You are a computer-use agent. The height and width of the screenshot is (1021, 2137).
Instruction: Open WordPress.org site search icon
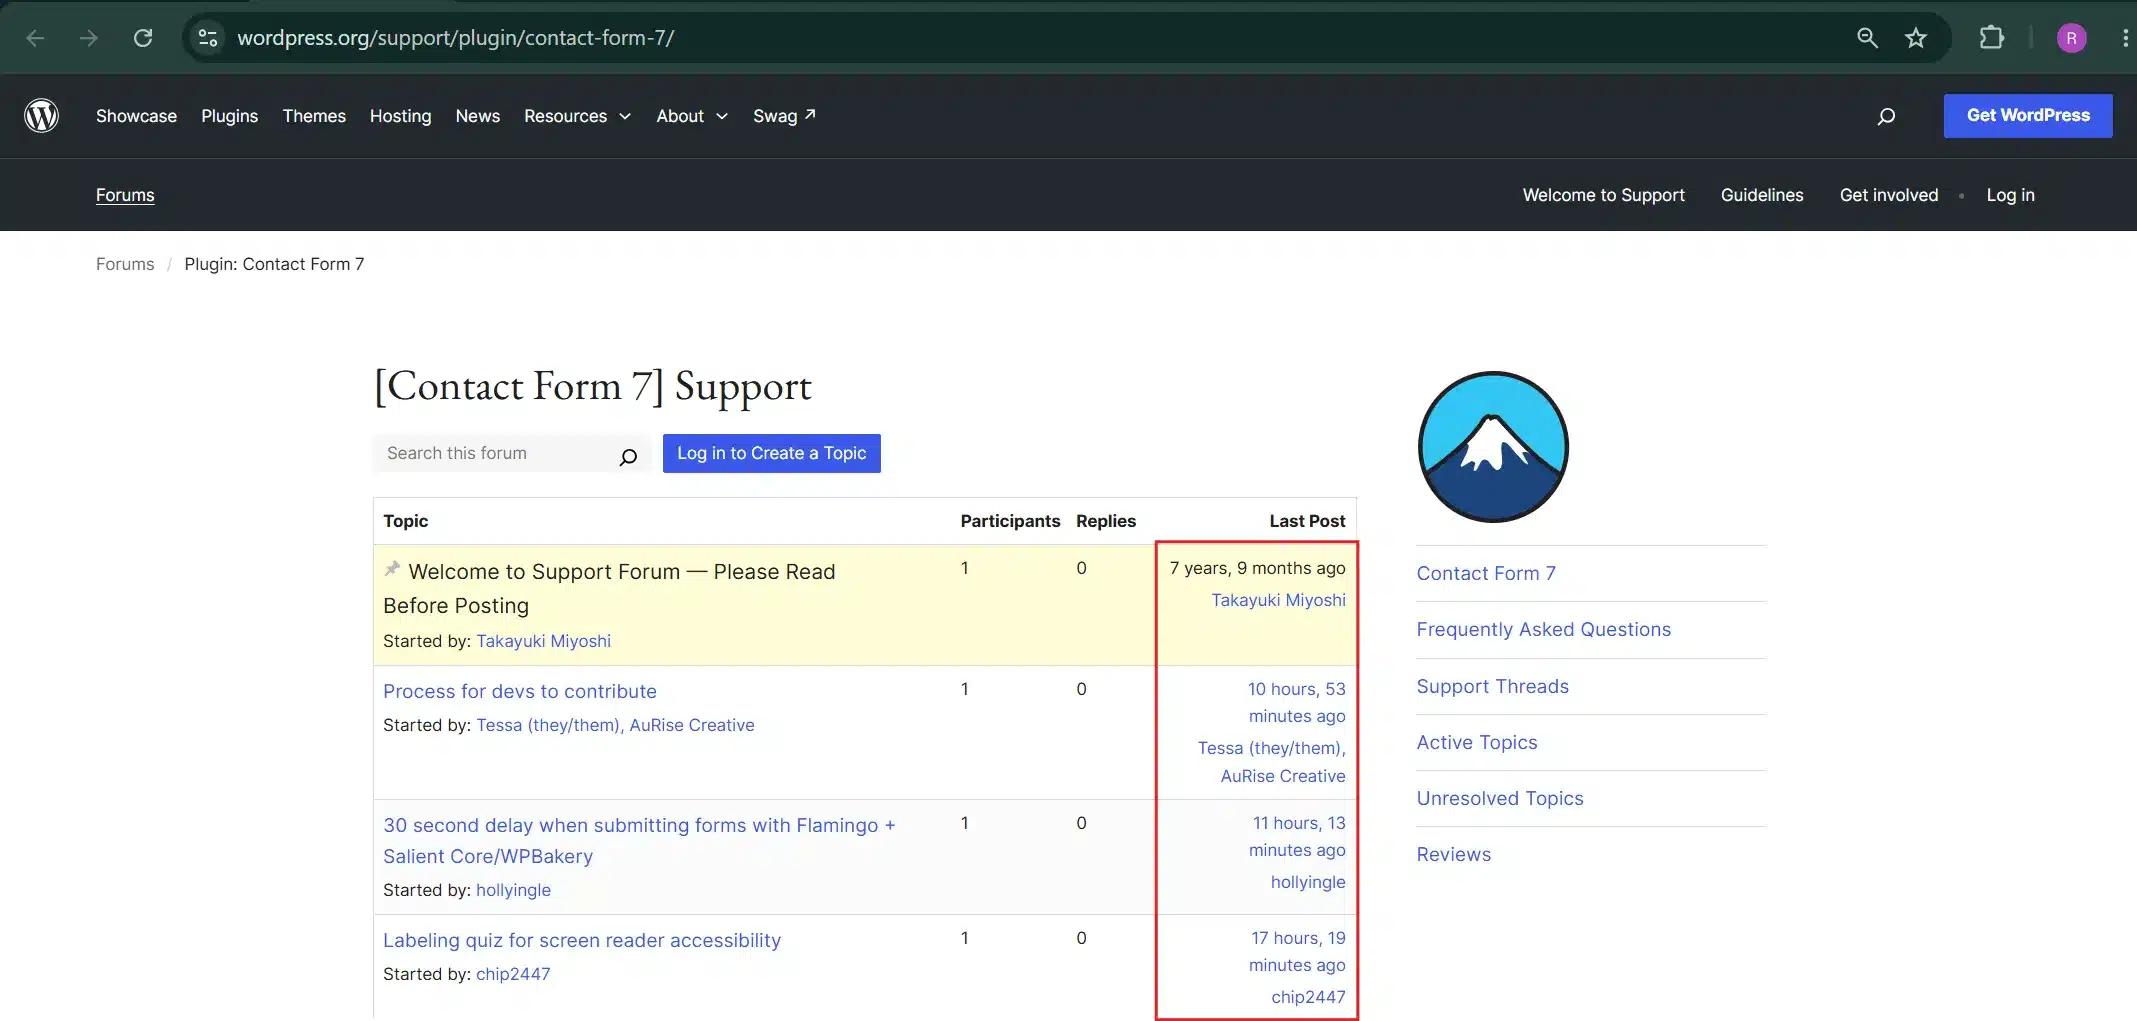tap(1886, 116)
